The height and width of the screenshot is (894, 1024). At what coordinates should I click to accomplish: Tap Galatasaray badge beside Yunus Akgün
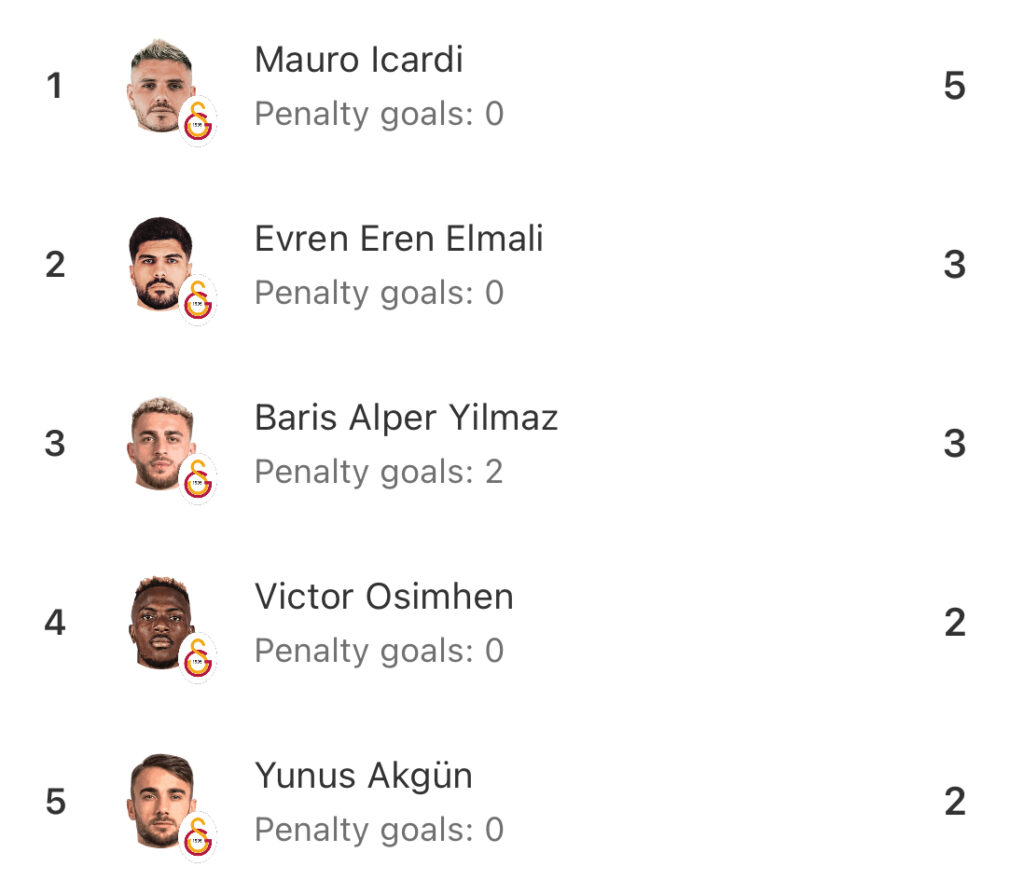pos(198,837)
